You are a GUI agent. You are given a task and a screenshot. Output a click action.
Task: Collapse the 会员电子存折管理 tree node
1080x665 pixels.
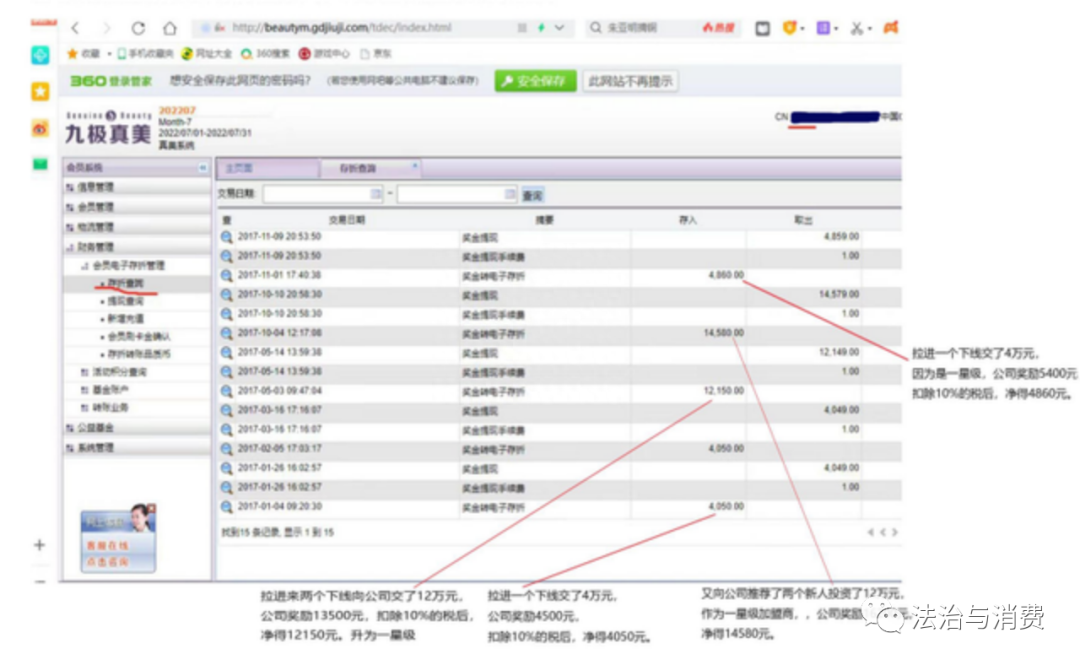(85, 266)
